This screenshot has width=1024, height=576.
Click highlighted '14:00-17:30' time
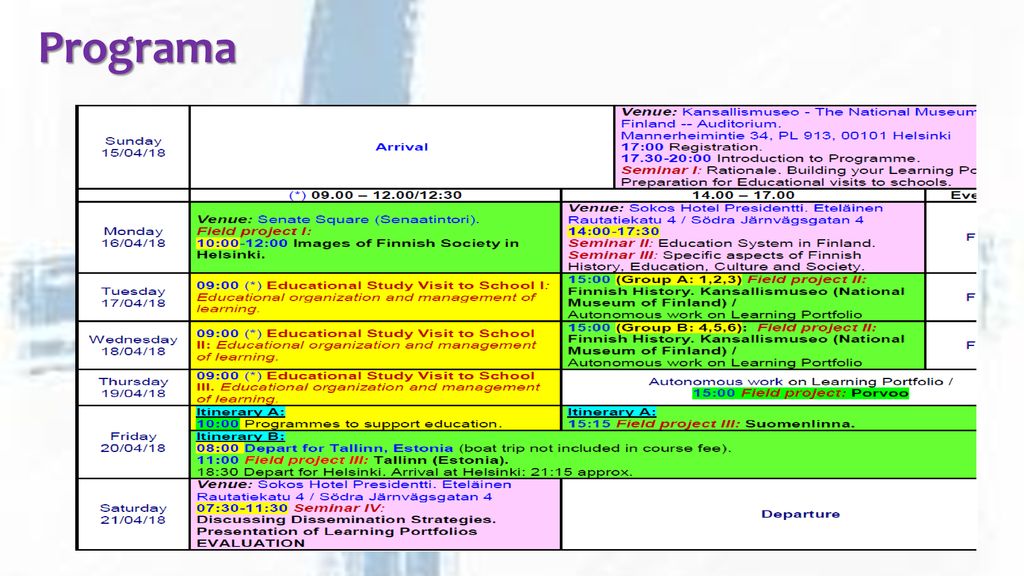(613, 231)
